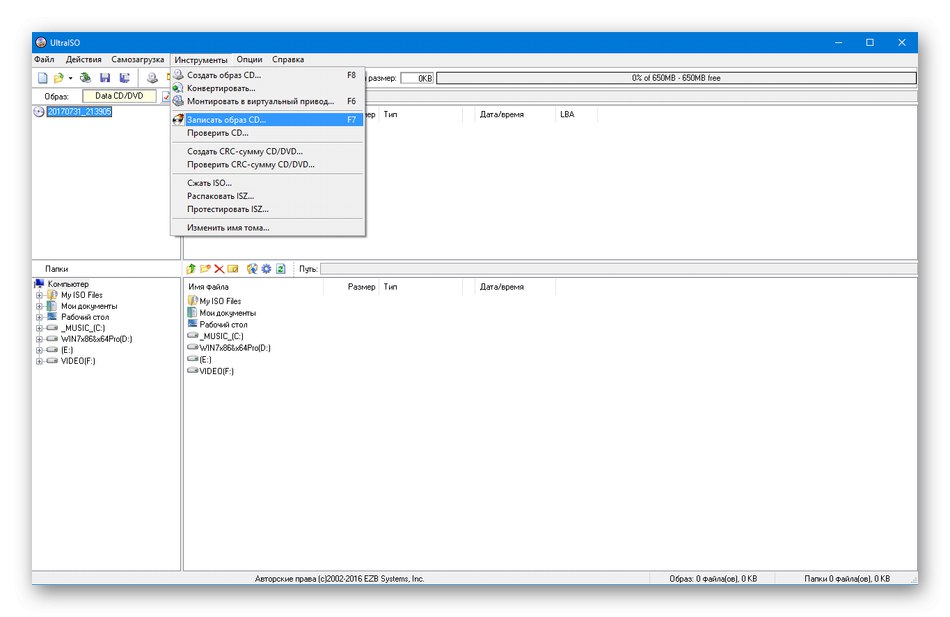The image size is (950, 617).
Task: Select WIN7x86&x64Pro(D:) in the file list
Action: [235, 348]
